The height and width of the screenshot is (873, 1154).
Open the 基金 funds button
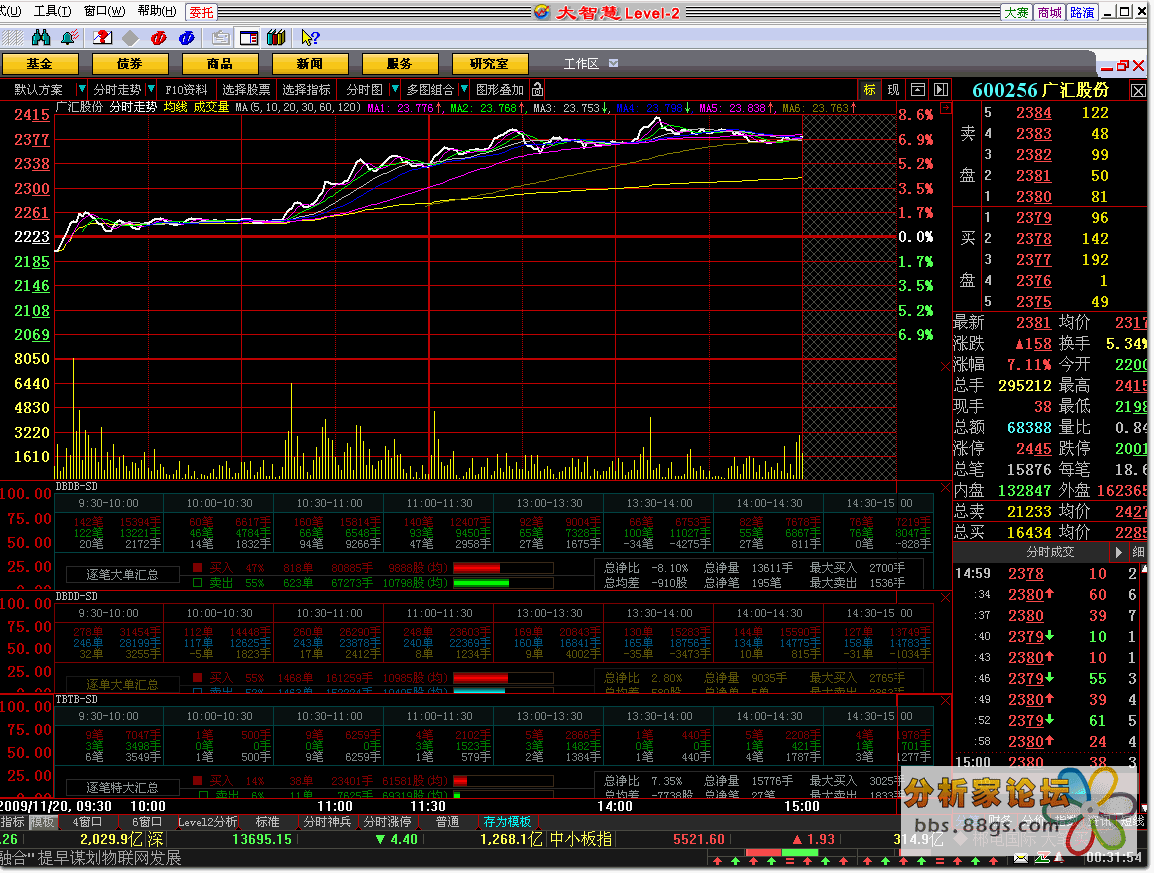point(40,64)
